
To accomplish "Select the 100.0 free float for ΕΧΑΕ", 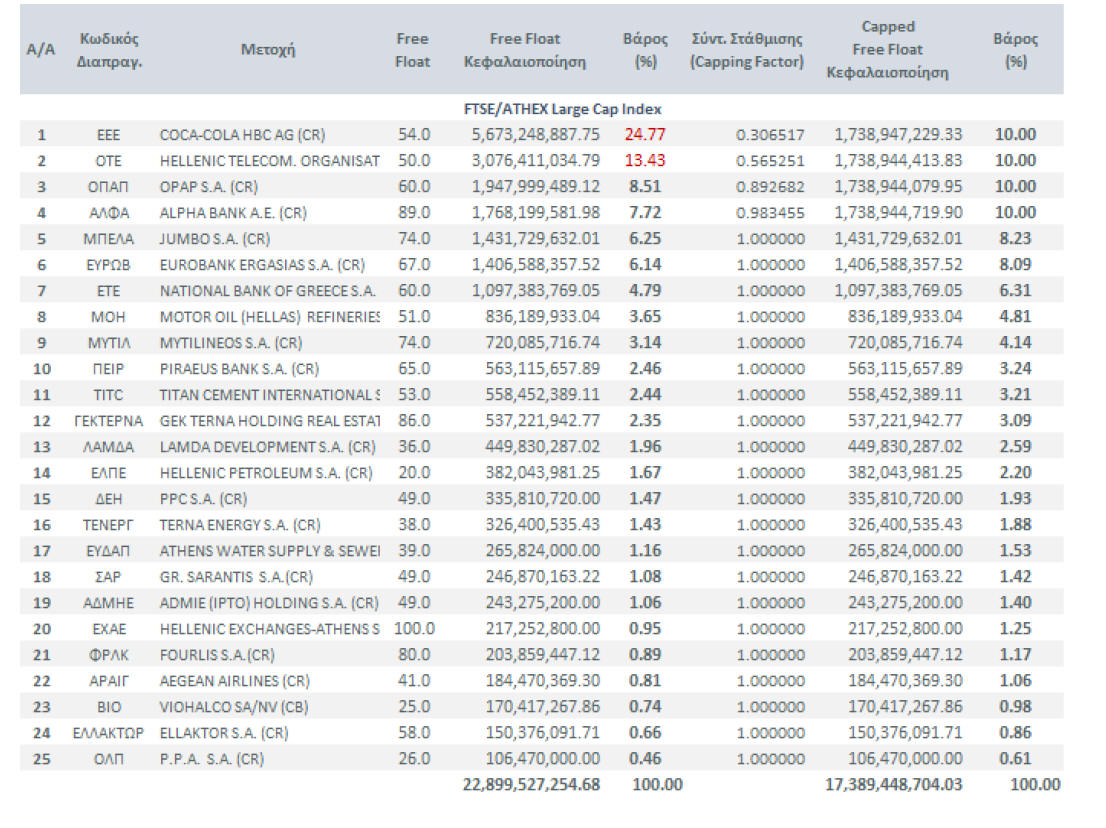I will [x=413, y=628].
